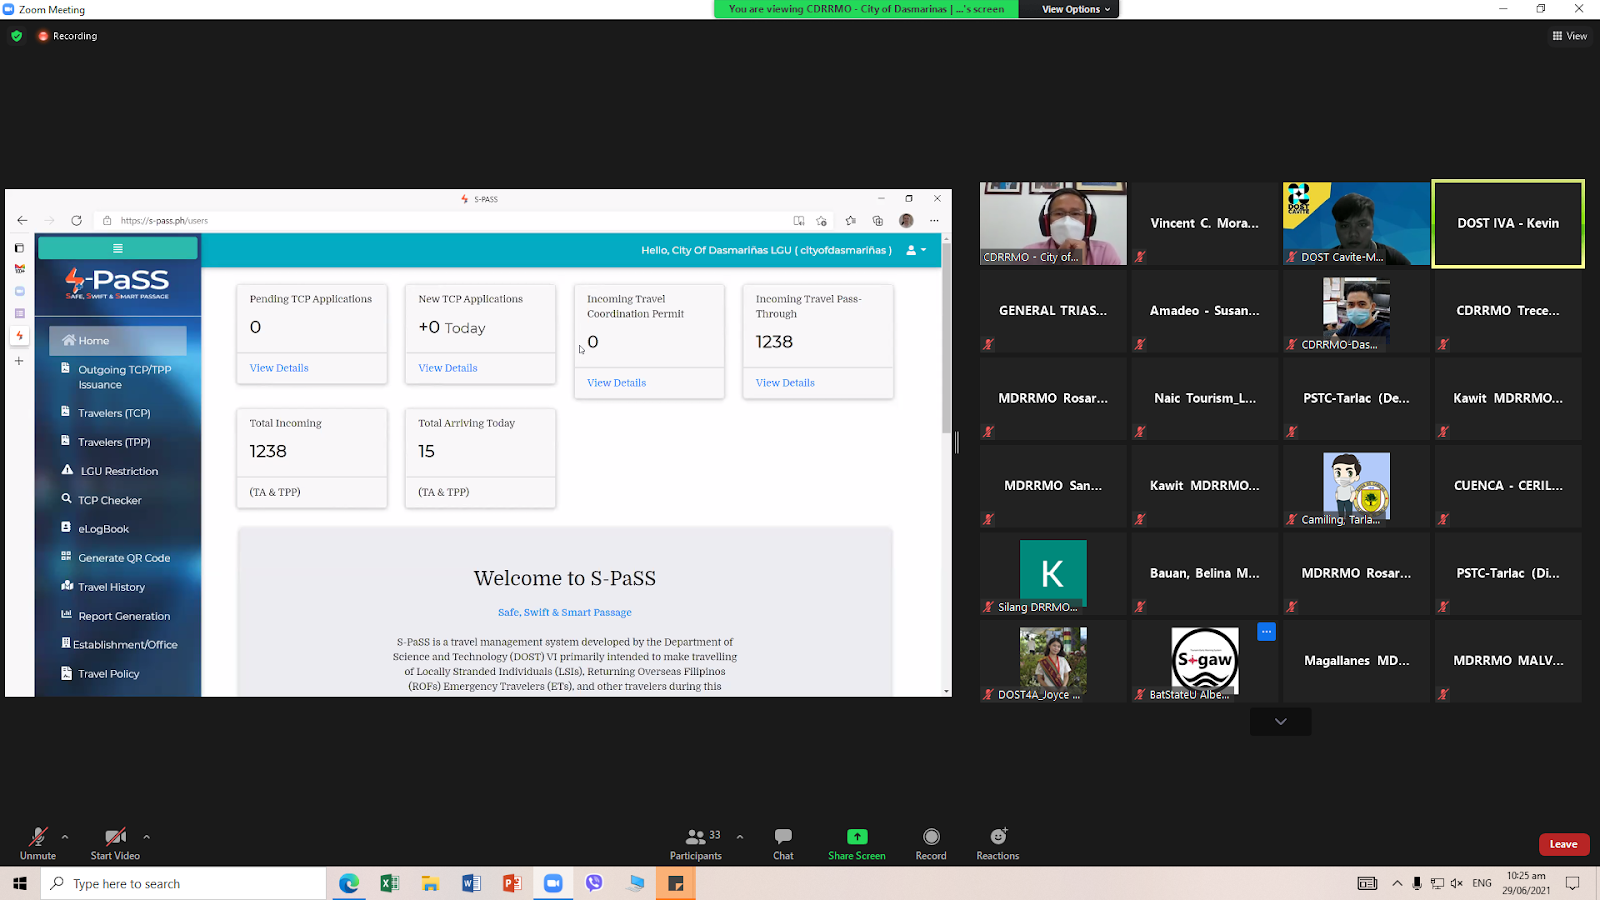1600x900 pixels.
Task: Toggle Start Video on
Action: pos(115,837)
